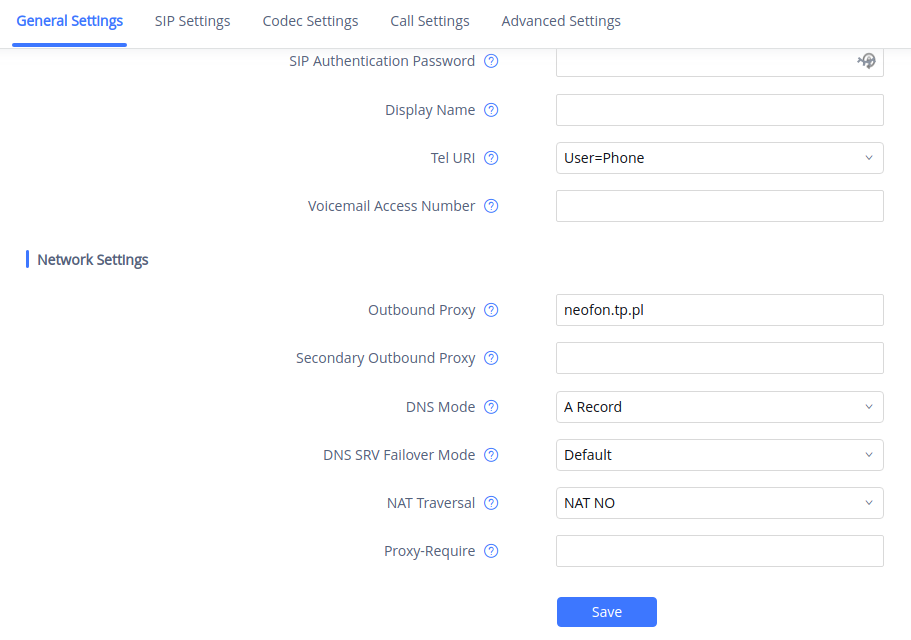The width and height of the screenshot is (911, 640).
Task: Click help icon beside SIP Authentication Password
Action: tap(491, 61)
